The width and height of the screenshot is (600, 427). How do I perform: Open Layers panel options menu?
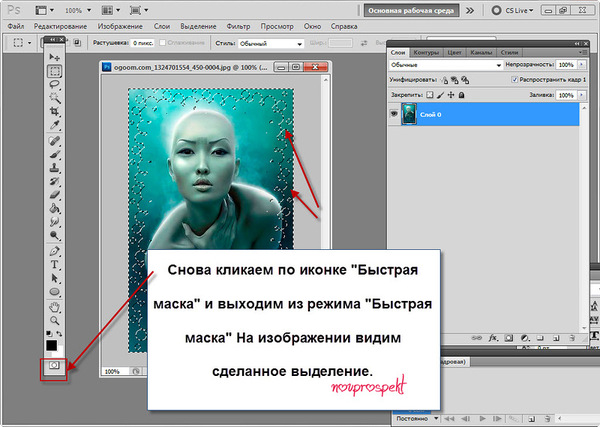click(x=583, y=52)
